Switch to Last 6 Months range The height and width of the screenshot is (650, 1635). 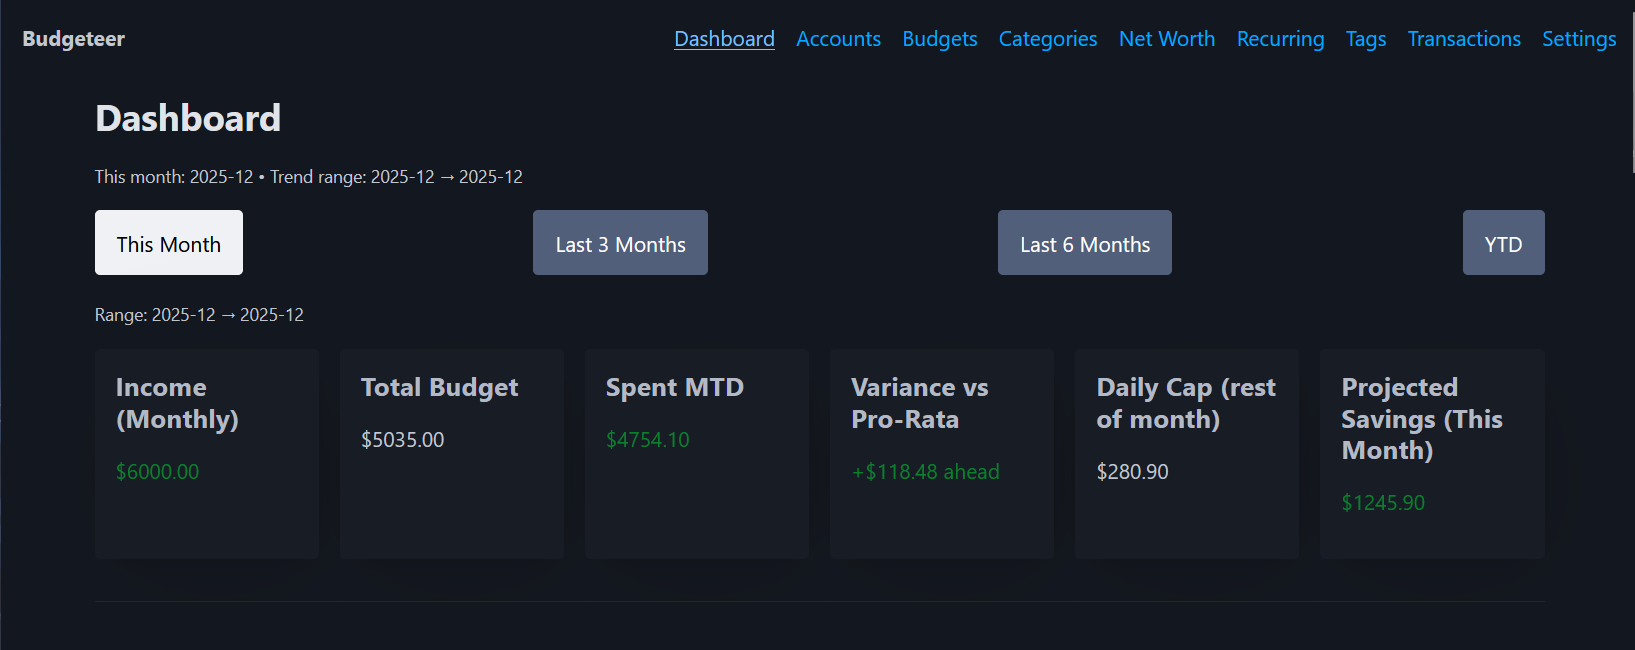tap(1084, 242)
